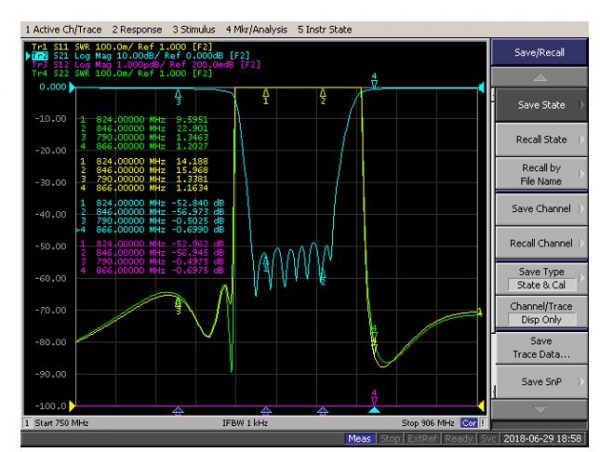Select trace Tr4 S22 SWR label

coord(122,73)
